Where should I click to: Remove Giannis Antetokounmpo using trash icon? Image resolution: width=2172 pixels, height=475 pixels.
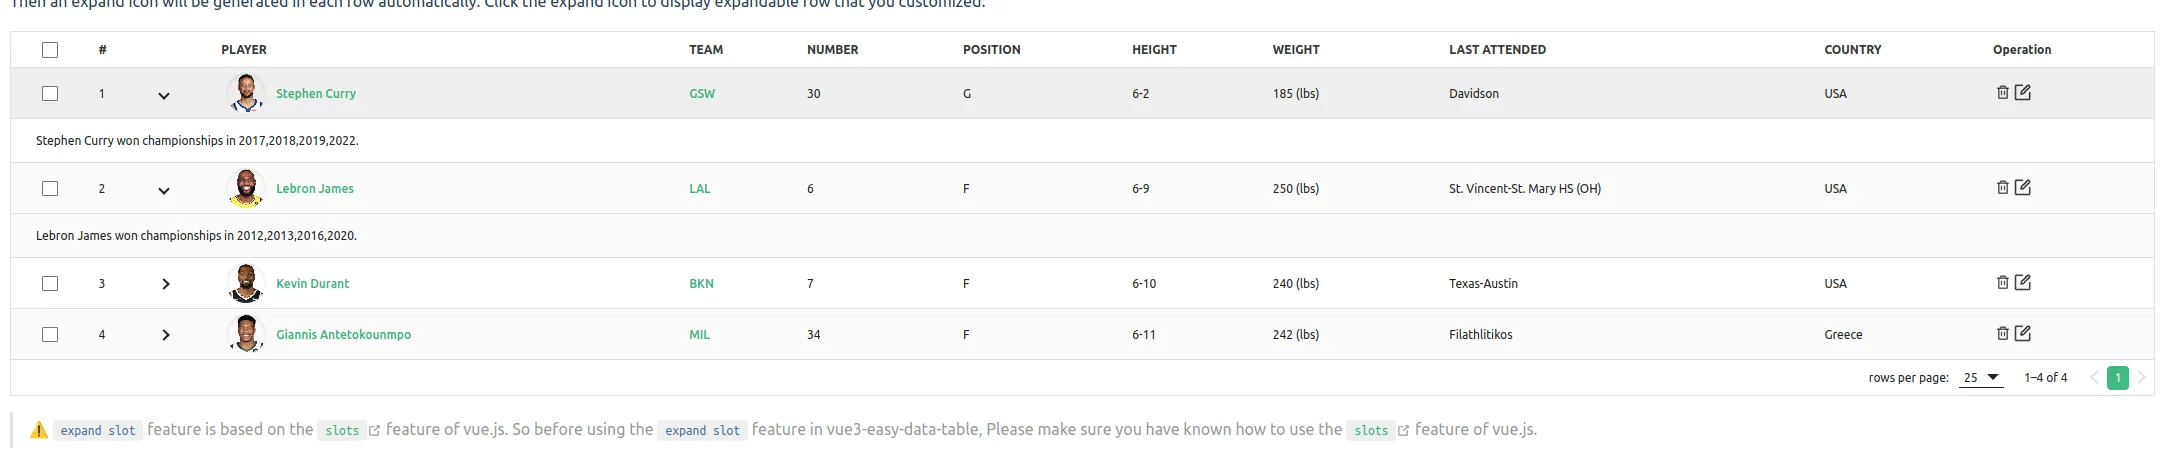pos(2002,334)
